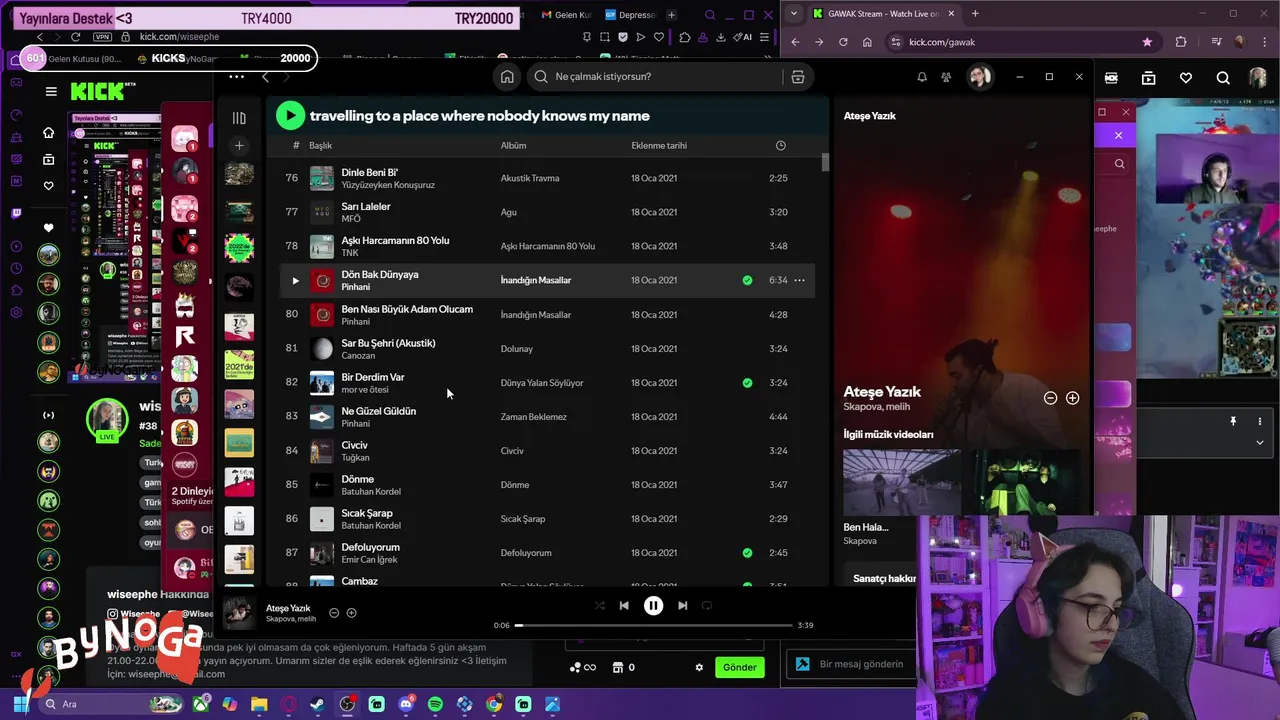Open tab search dropdown arrow in GAWAK browser

793,13
